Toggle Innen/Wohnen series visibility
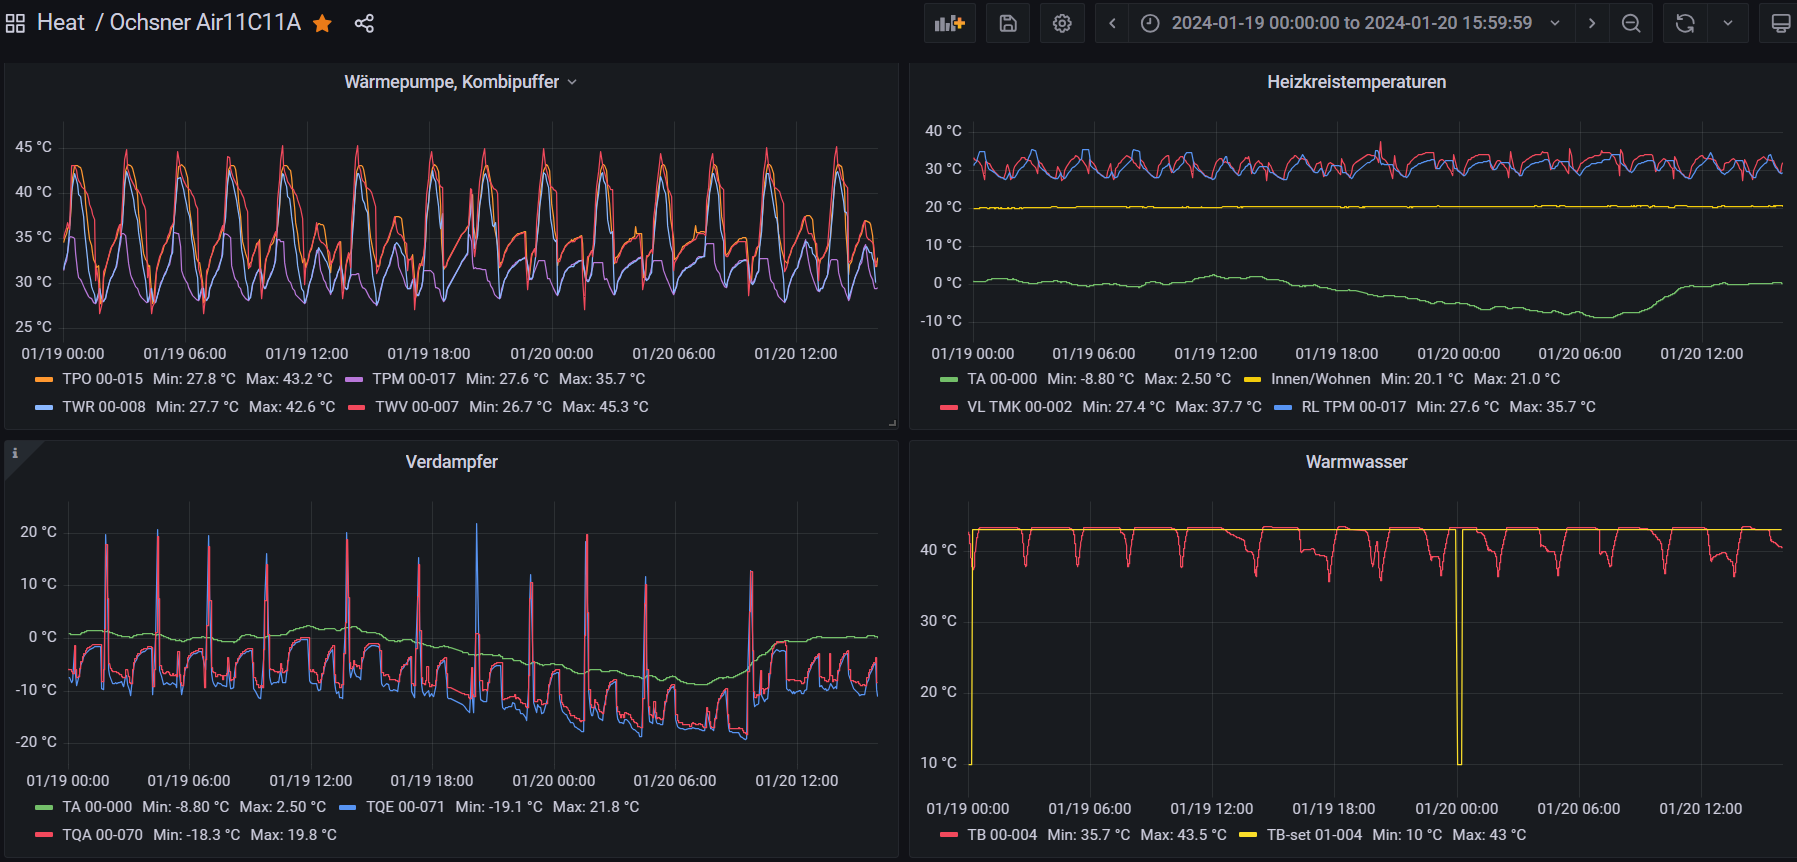Viewport: 1797px width, 862px height. 1320,379
